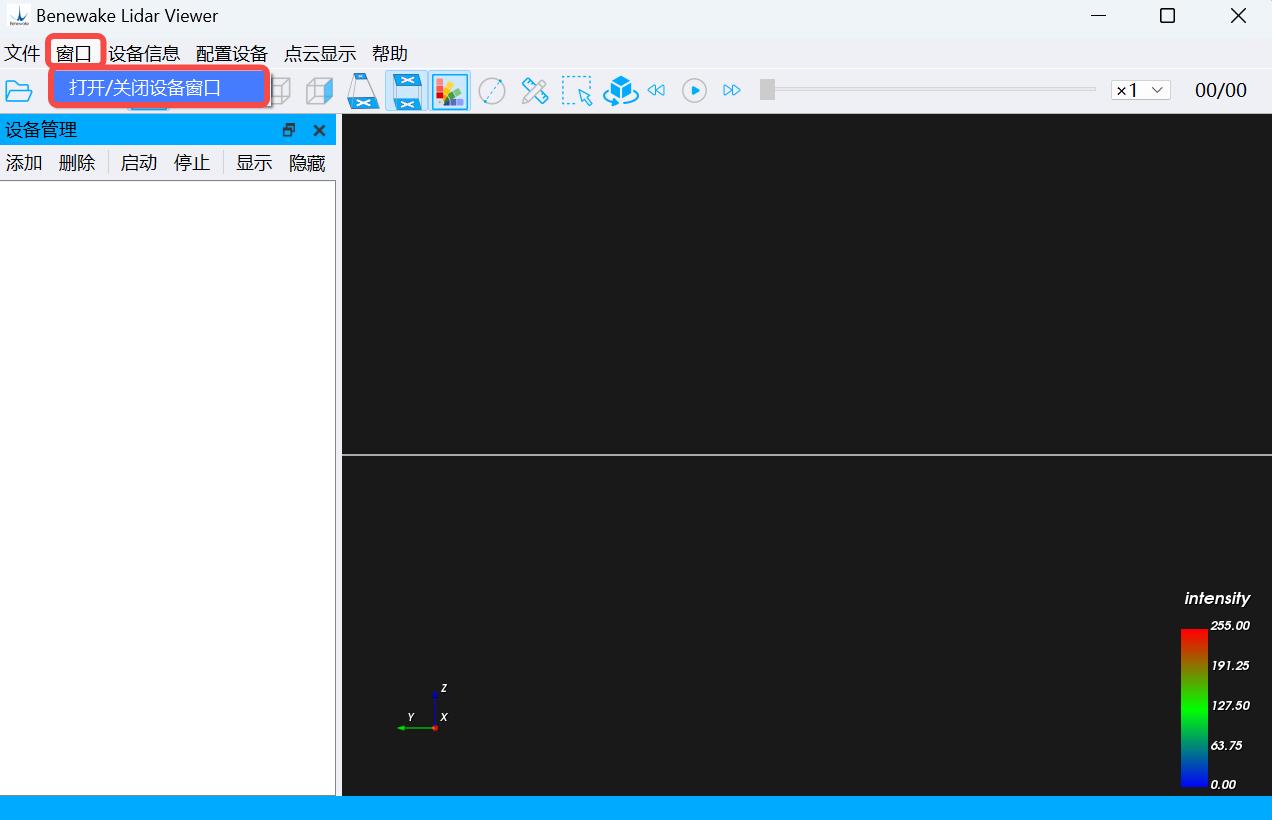Close the 窗口 menu

[x=74, y=54]
